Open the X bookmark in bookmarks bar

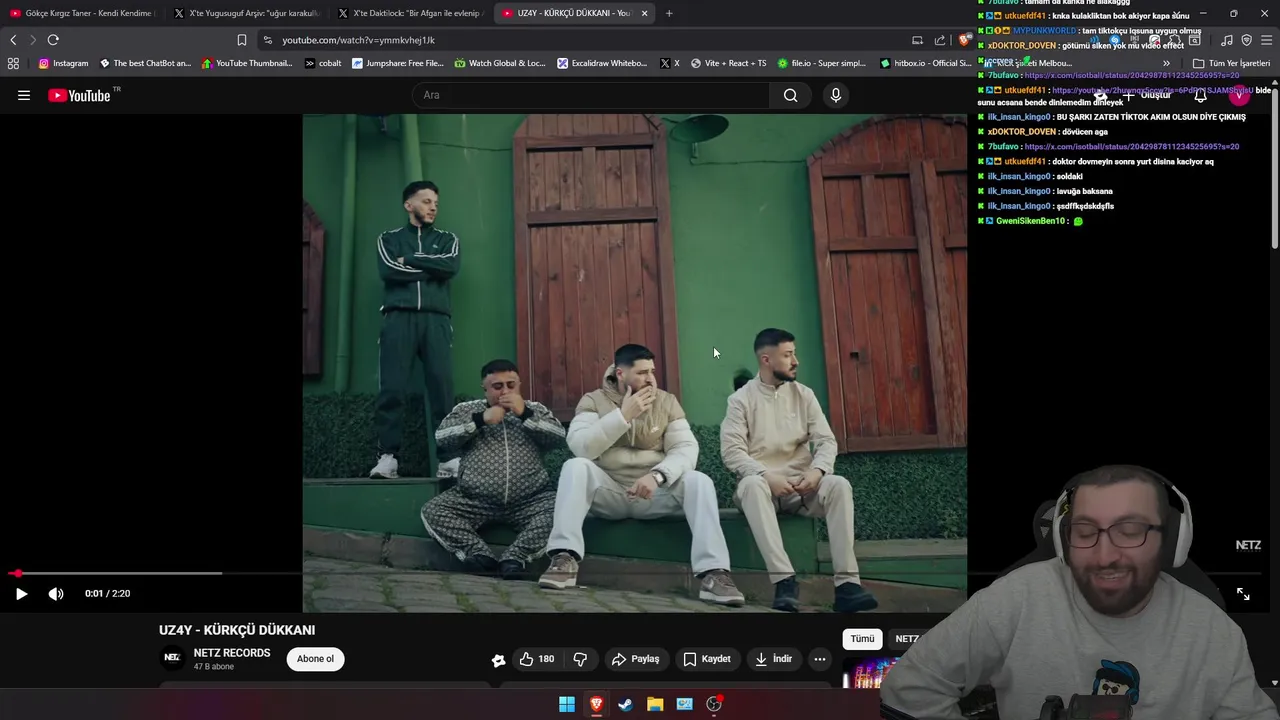(670, 63)
